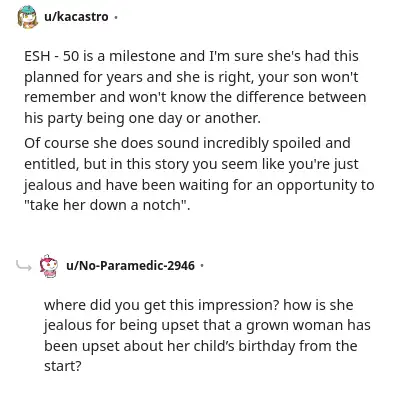Screen dimensions: 400x402
Task: Click the line "been upset about her child's birthday from the"
Action: [x=201, y=346]
